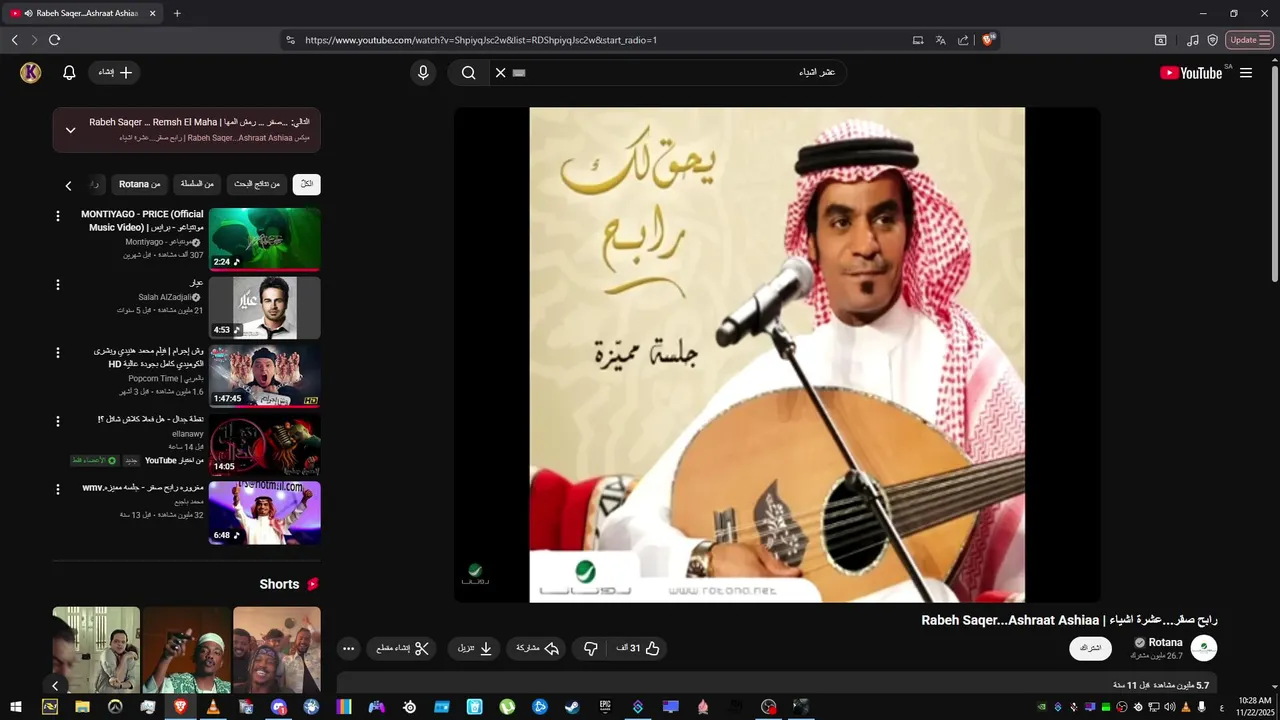The image size is (1280, 720).
Task: Click the browser address bar URL
Action: pyautogui.click(x=481, y=40)
